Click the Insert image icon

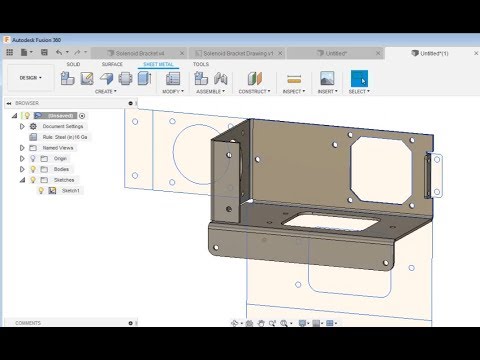tap(327, 79)
